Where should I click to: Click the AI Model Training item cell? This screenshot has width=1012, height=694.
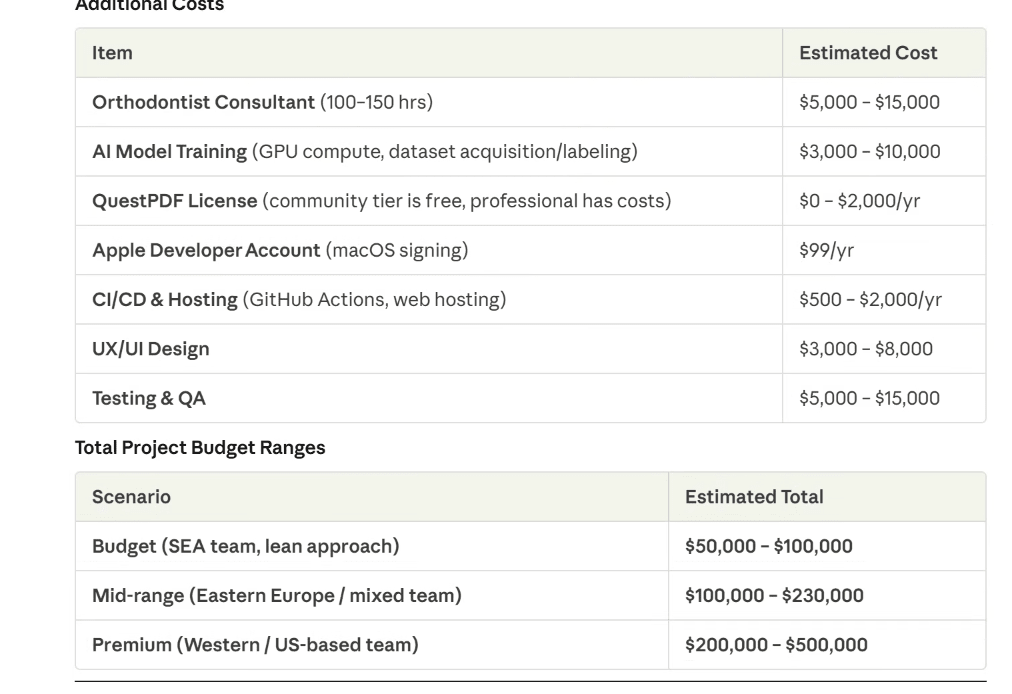pos(364,152)
